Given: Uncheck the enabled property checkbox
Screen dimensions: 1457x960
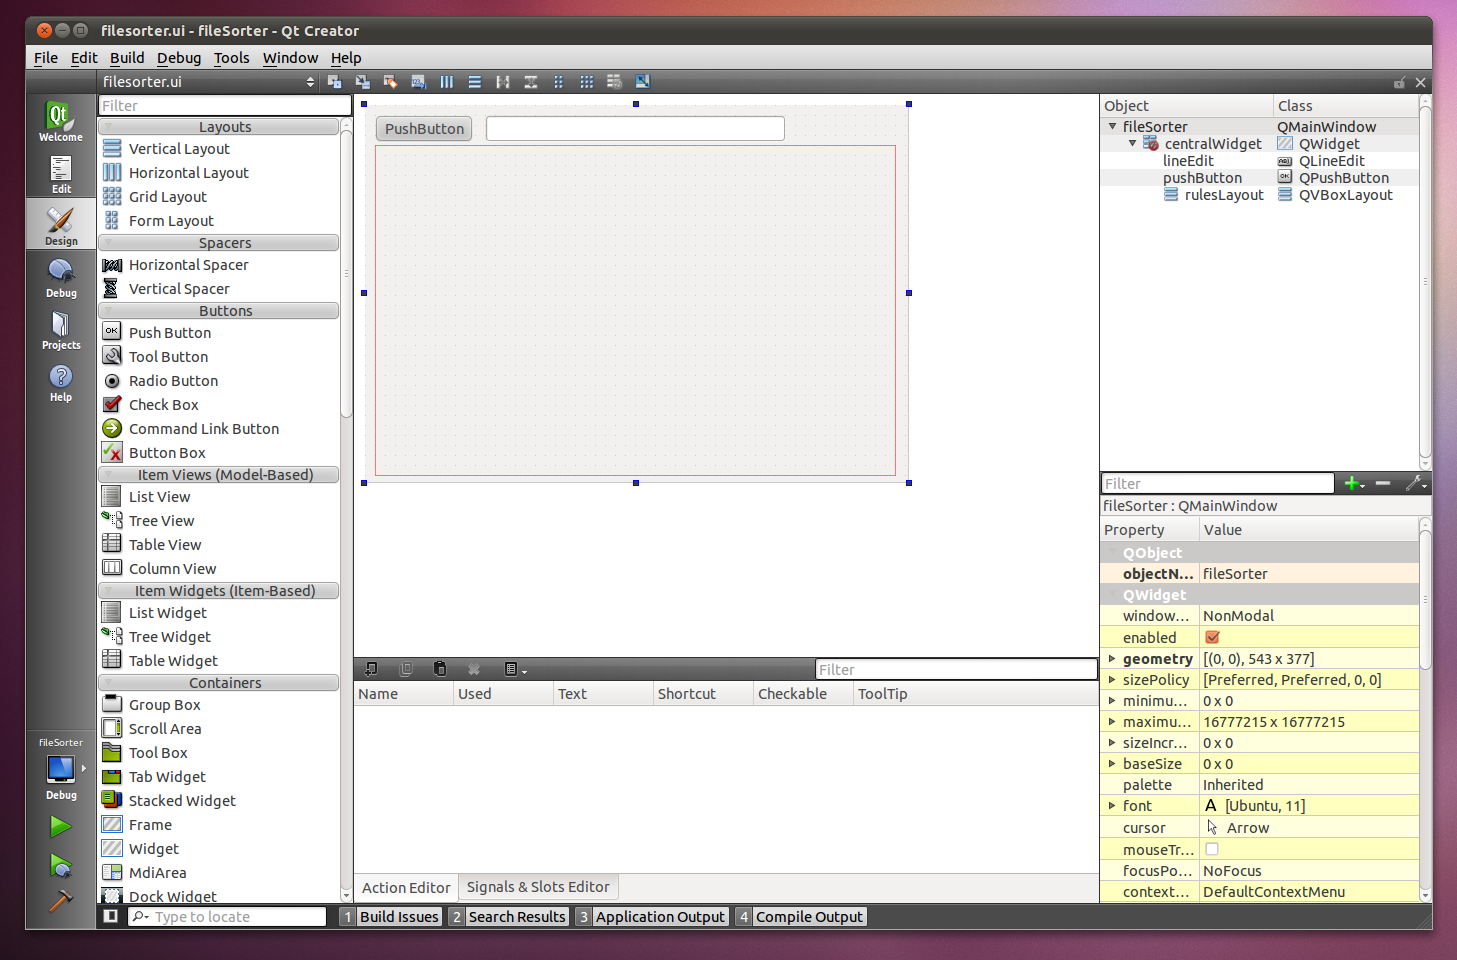Looking at the screenshot, I should [x=1212, y=637].
